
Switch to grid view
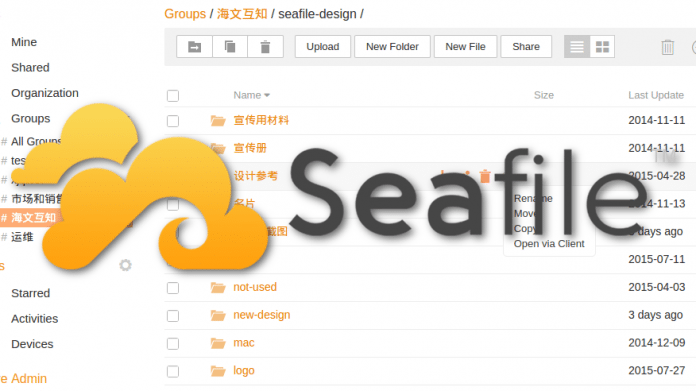coord(602,47)
